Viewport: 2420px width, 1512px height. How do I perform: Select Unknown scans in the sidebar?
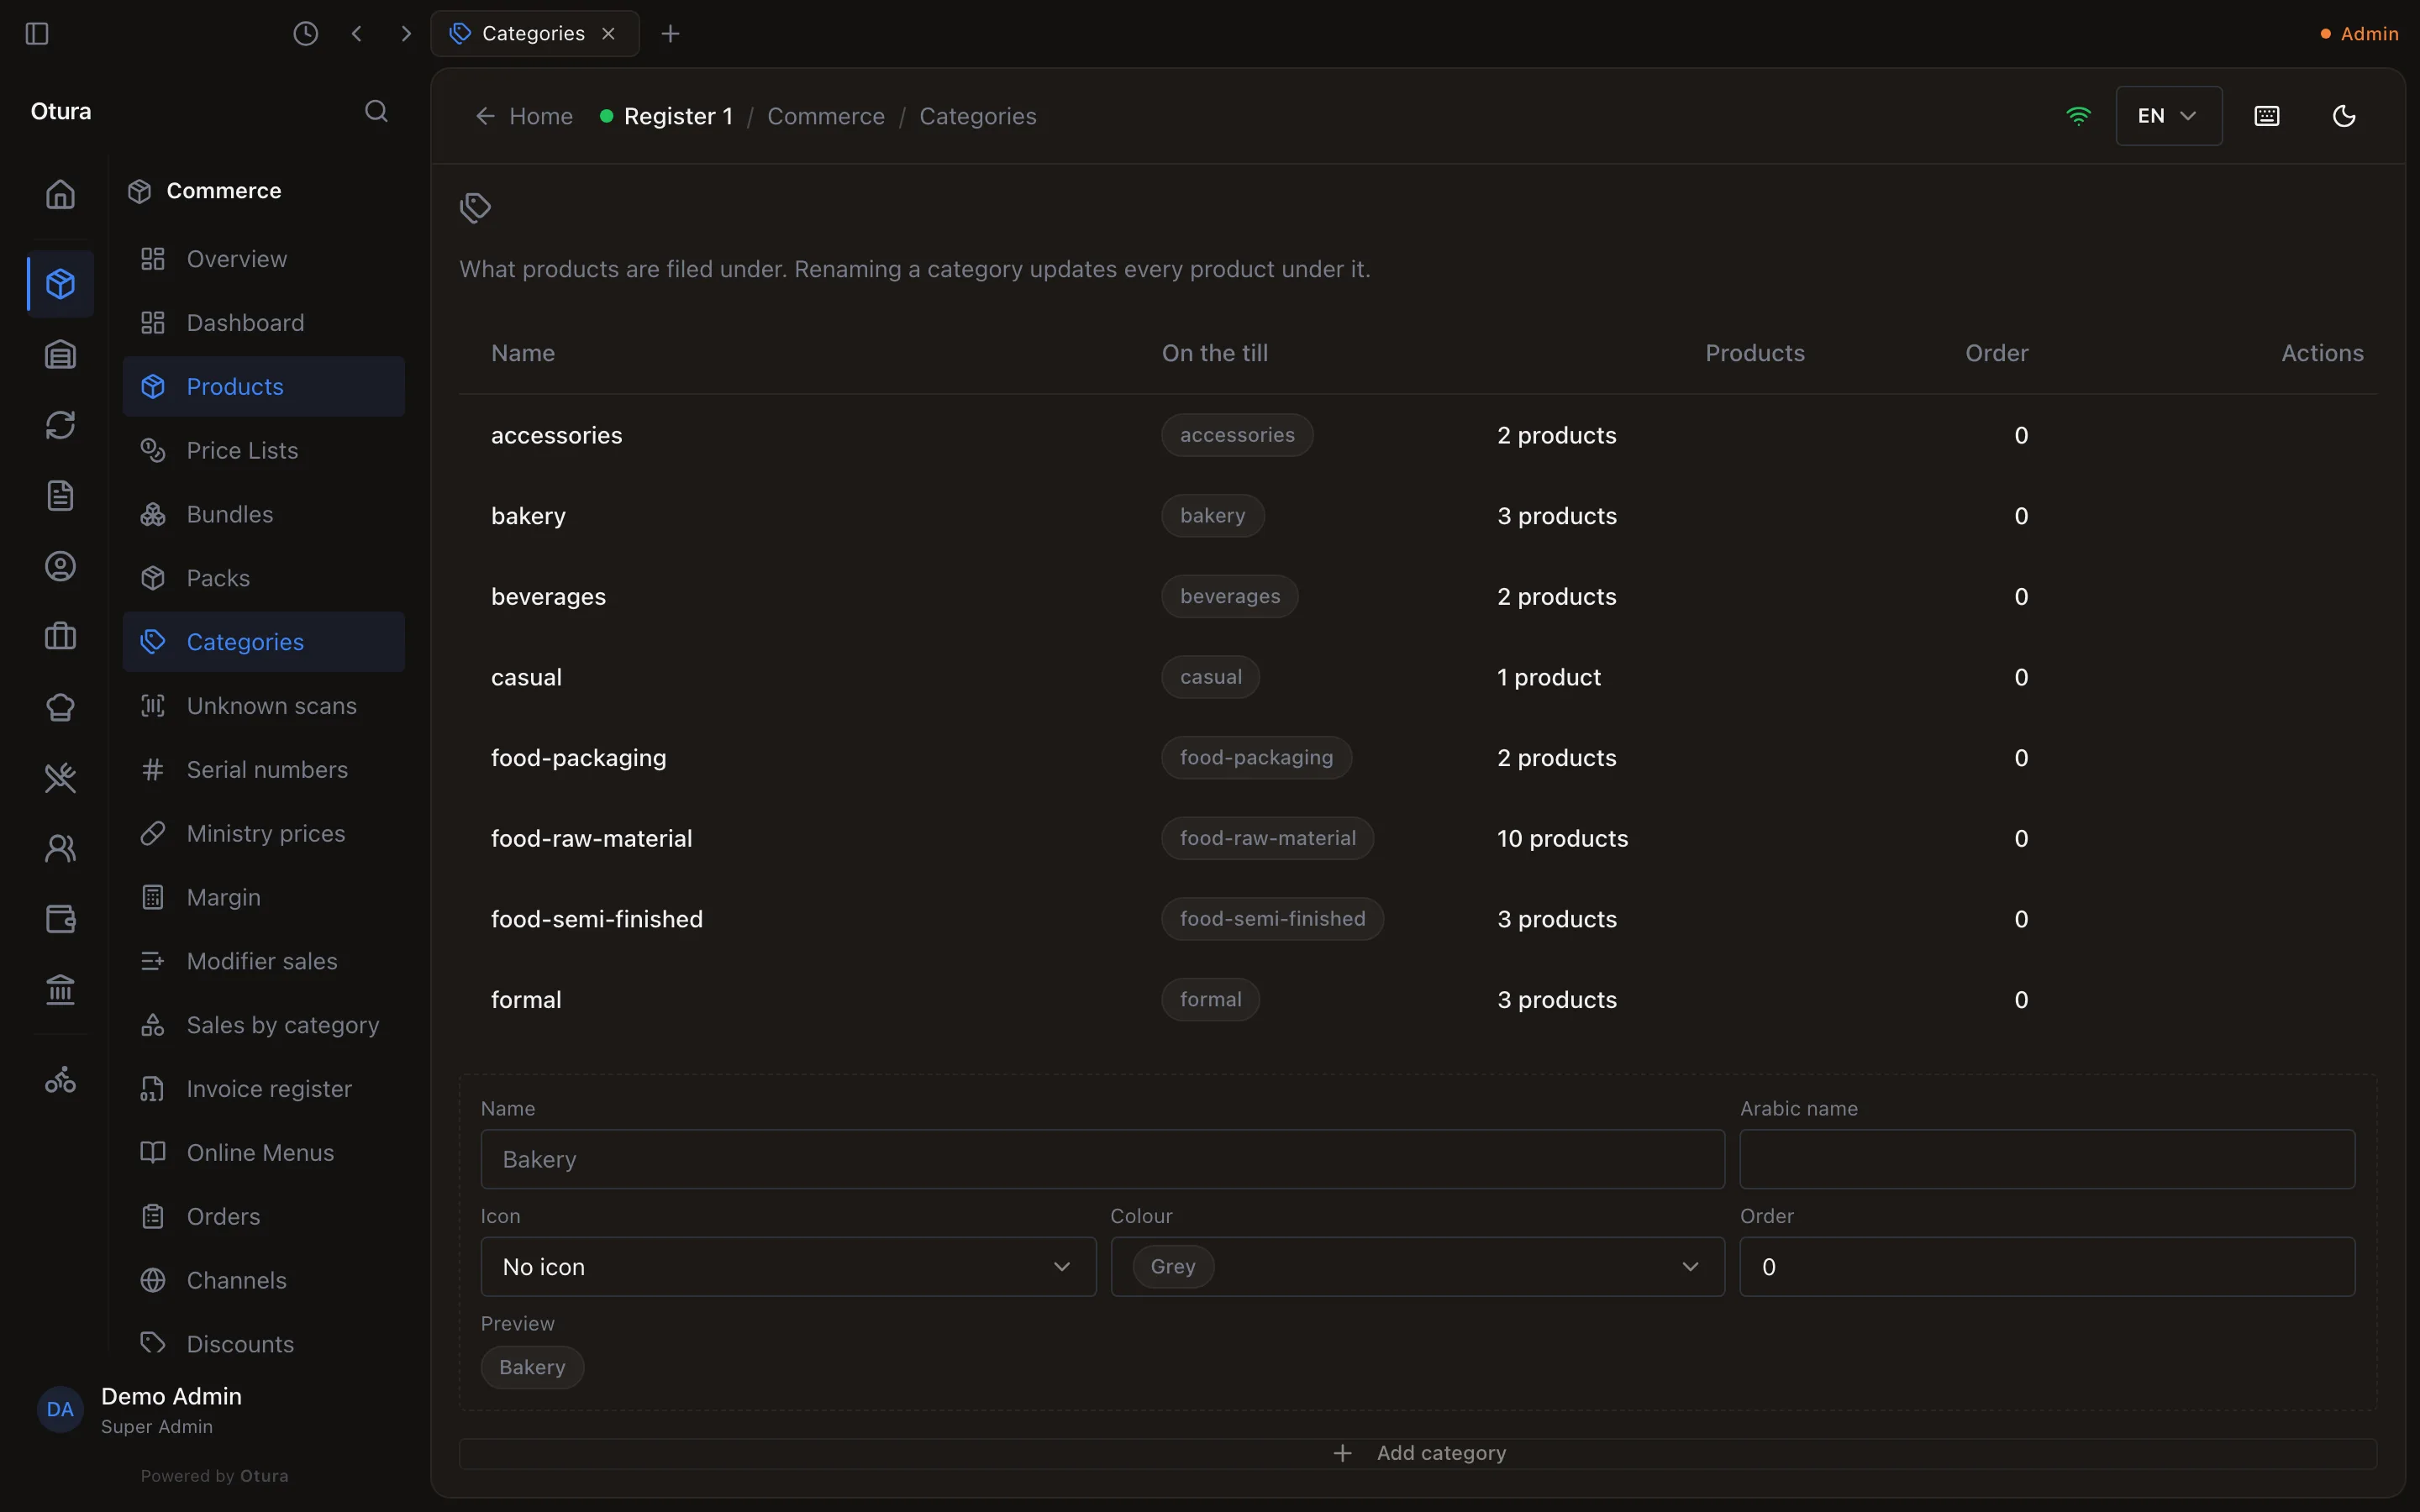(264, 706)
